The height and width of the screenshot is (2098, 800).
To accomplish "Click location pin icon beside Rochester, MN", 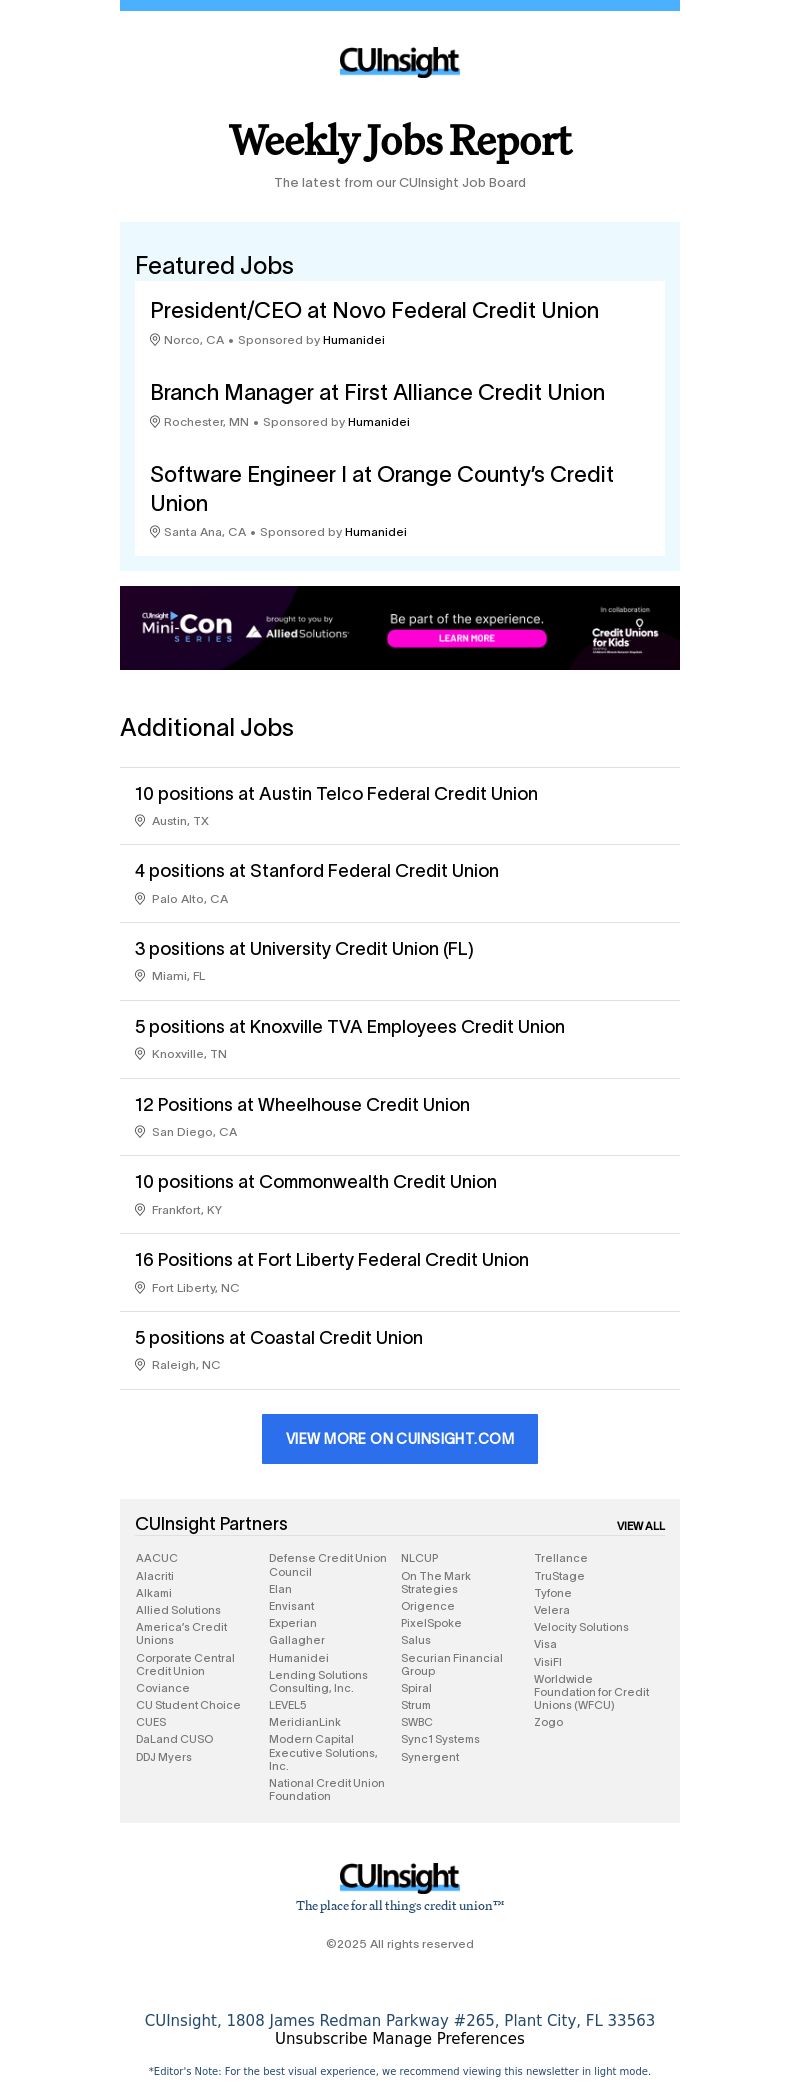I will tap(155, 422).
